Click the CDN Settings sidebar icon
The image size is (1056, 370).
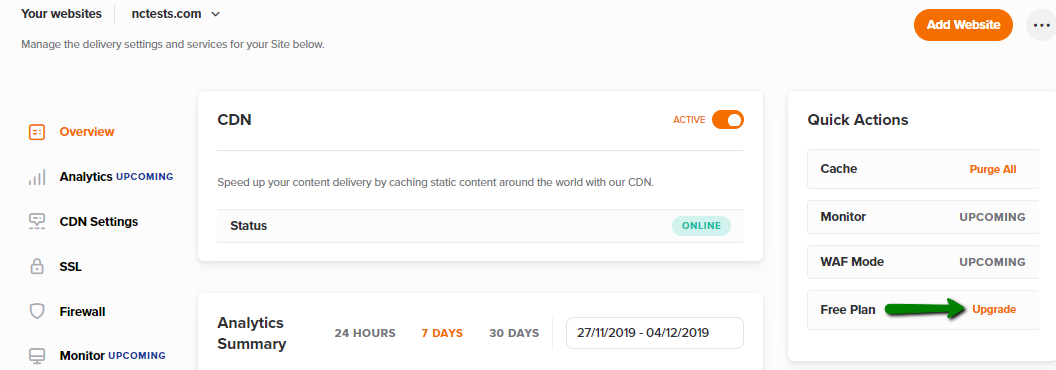37,222
